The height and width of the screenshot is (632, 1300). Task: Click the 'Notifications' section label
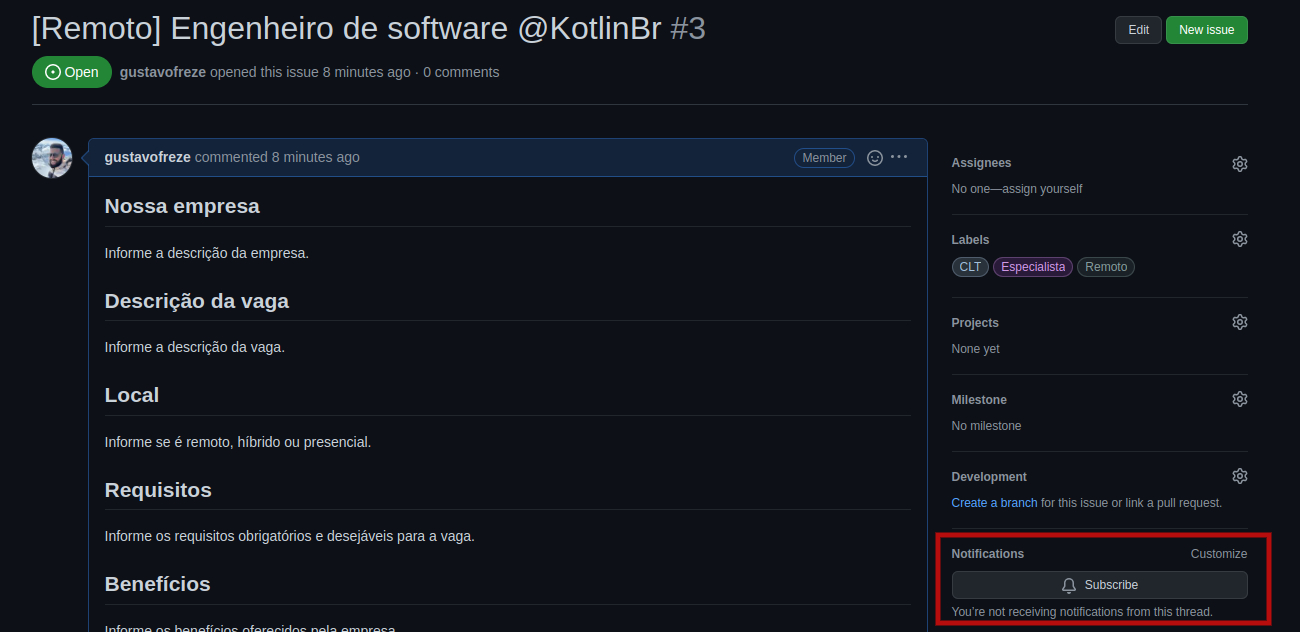coord(987,554)
